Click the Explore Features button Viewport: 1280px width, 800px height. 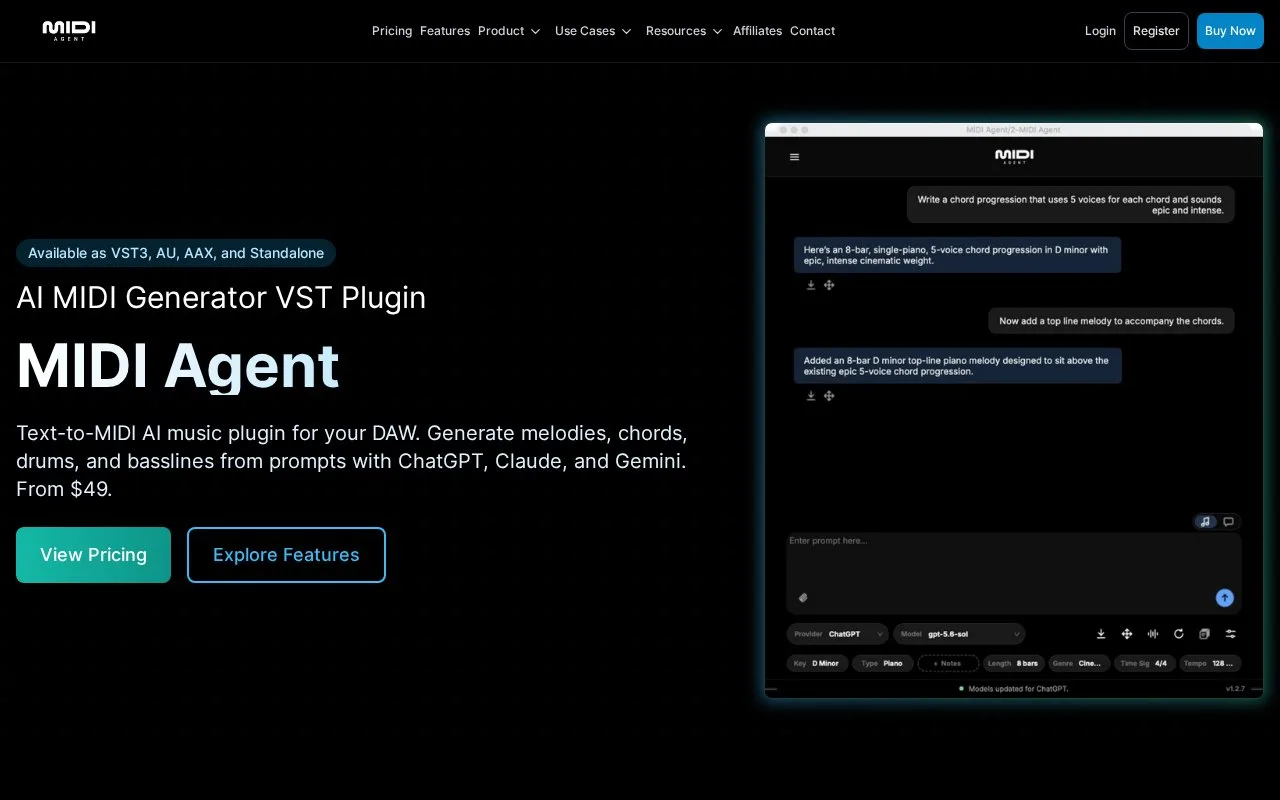pyautogui.click(x=286, y=555)
